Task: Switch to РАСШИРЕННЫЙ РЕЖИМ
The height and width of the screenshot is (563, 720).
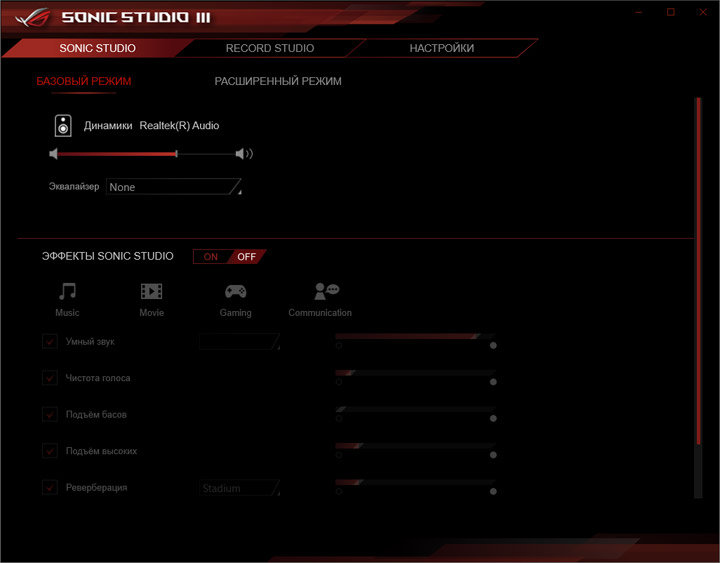Action: click(x=278, y=81)
